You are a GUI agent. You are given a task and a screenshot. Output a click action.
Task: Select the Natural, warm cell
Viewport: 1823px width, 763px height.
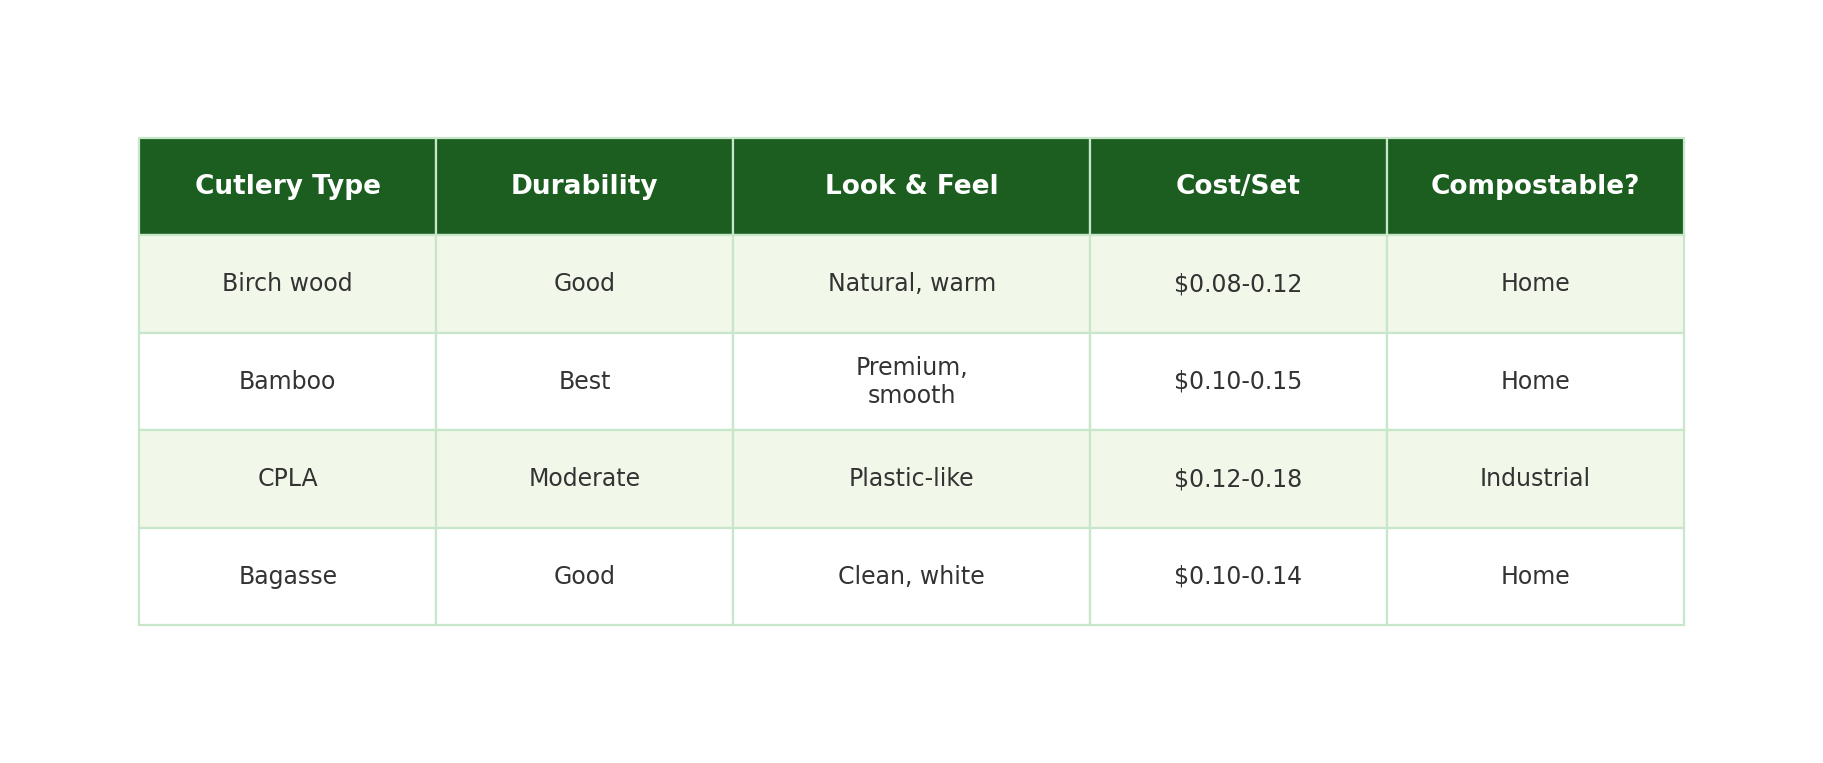point(911,284)
